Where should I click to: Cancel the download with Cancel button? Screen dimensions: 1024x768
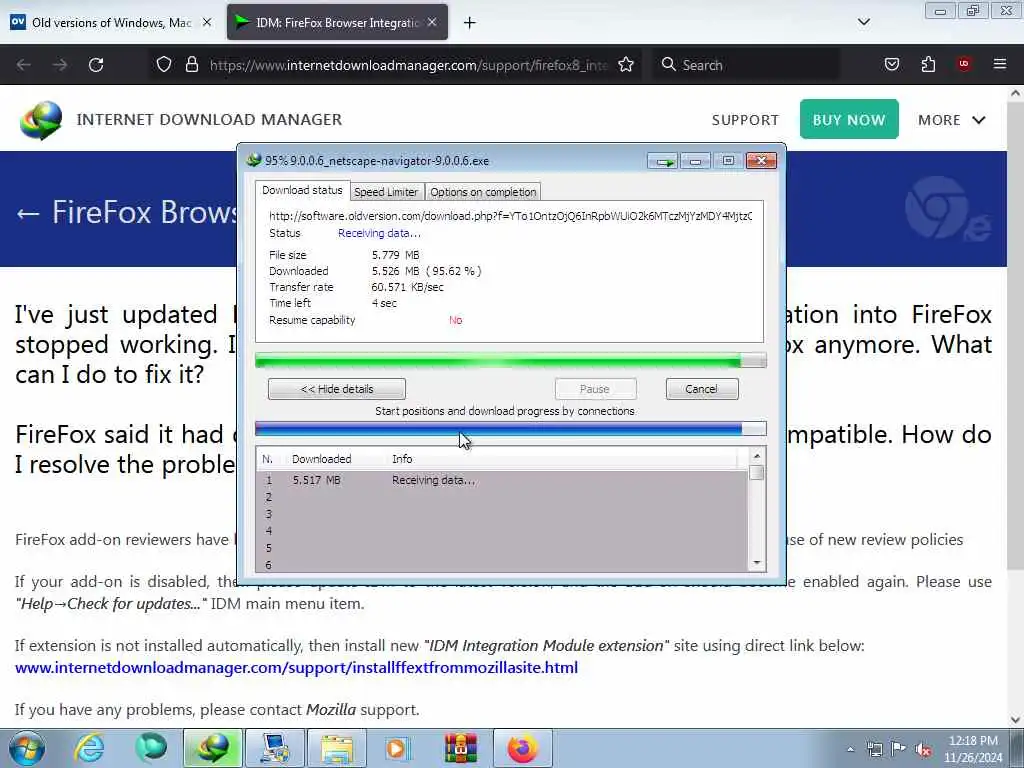(702, 389)
